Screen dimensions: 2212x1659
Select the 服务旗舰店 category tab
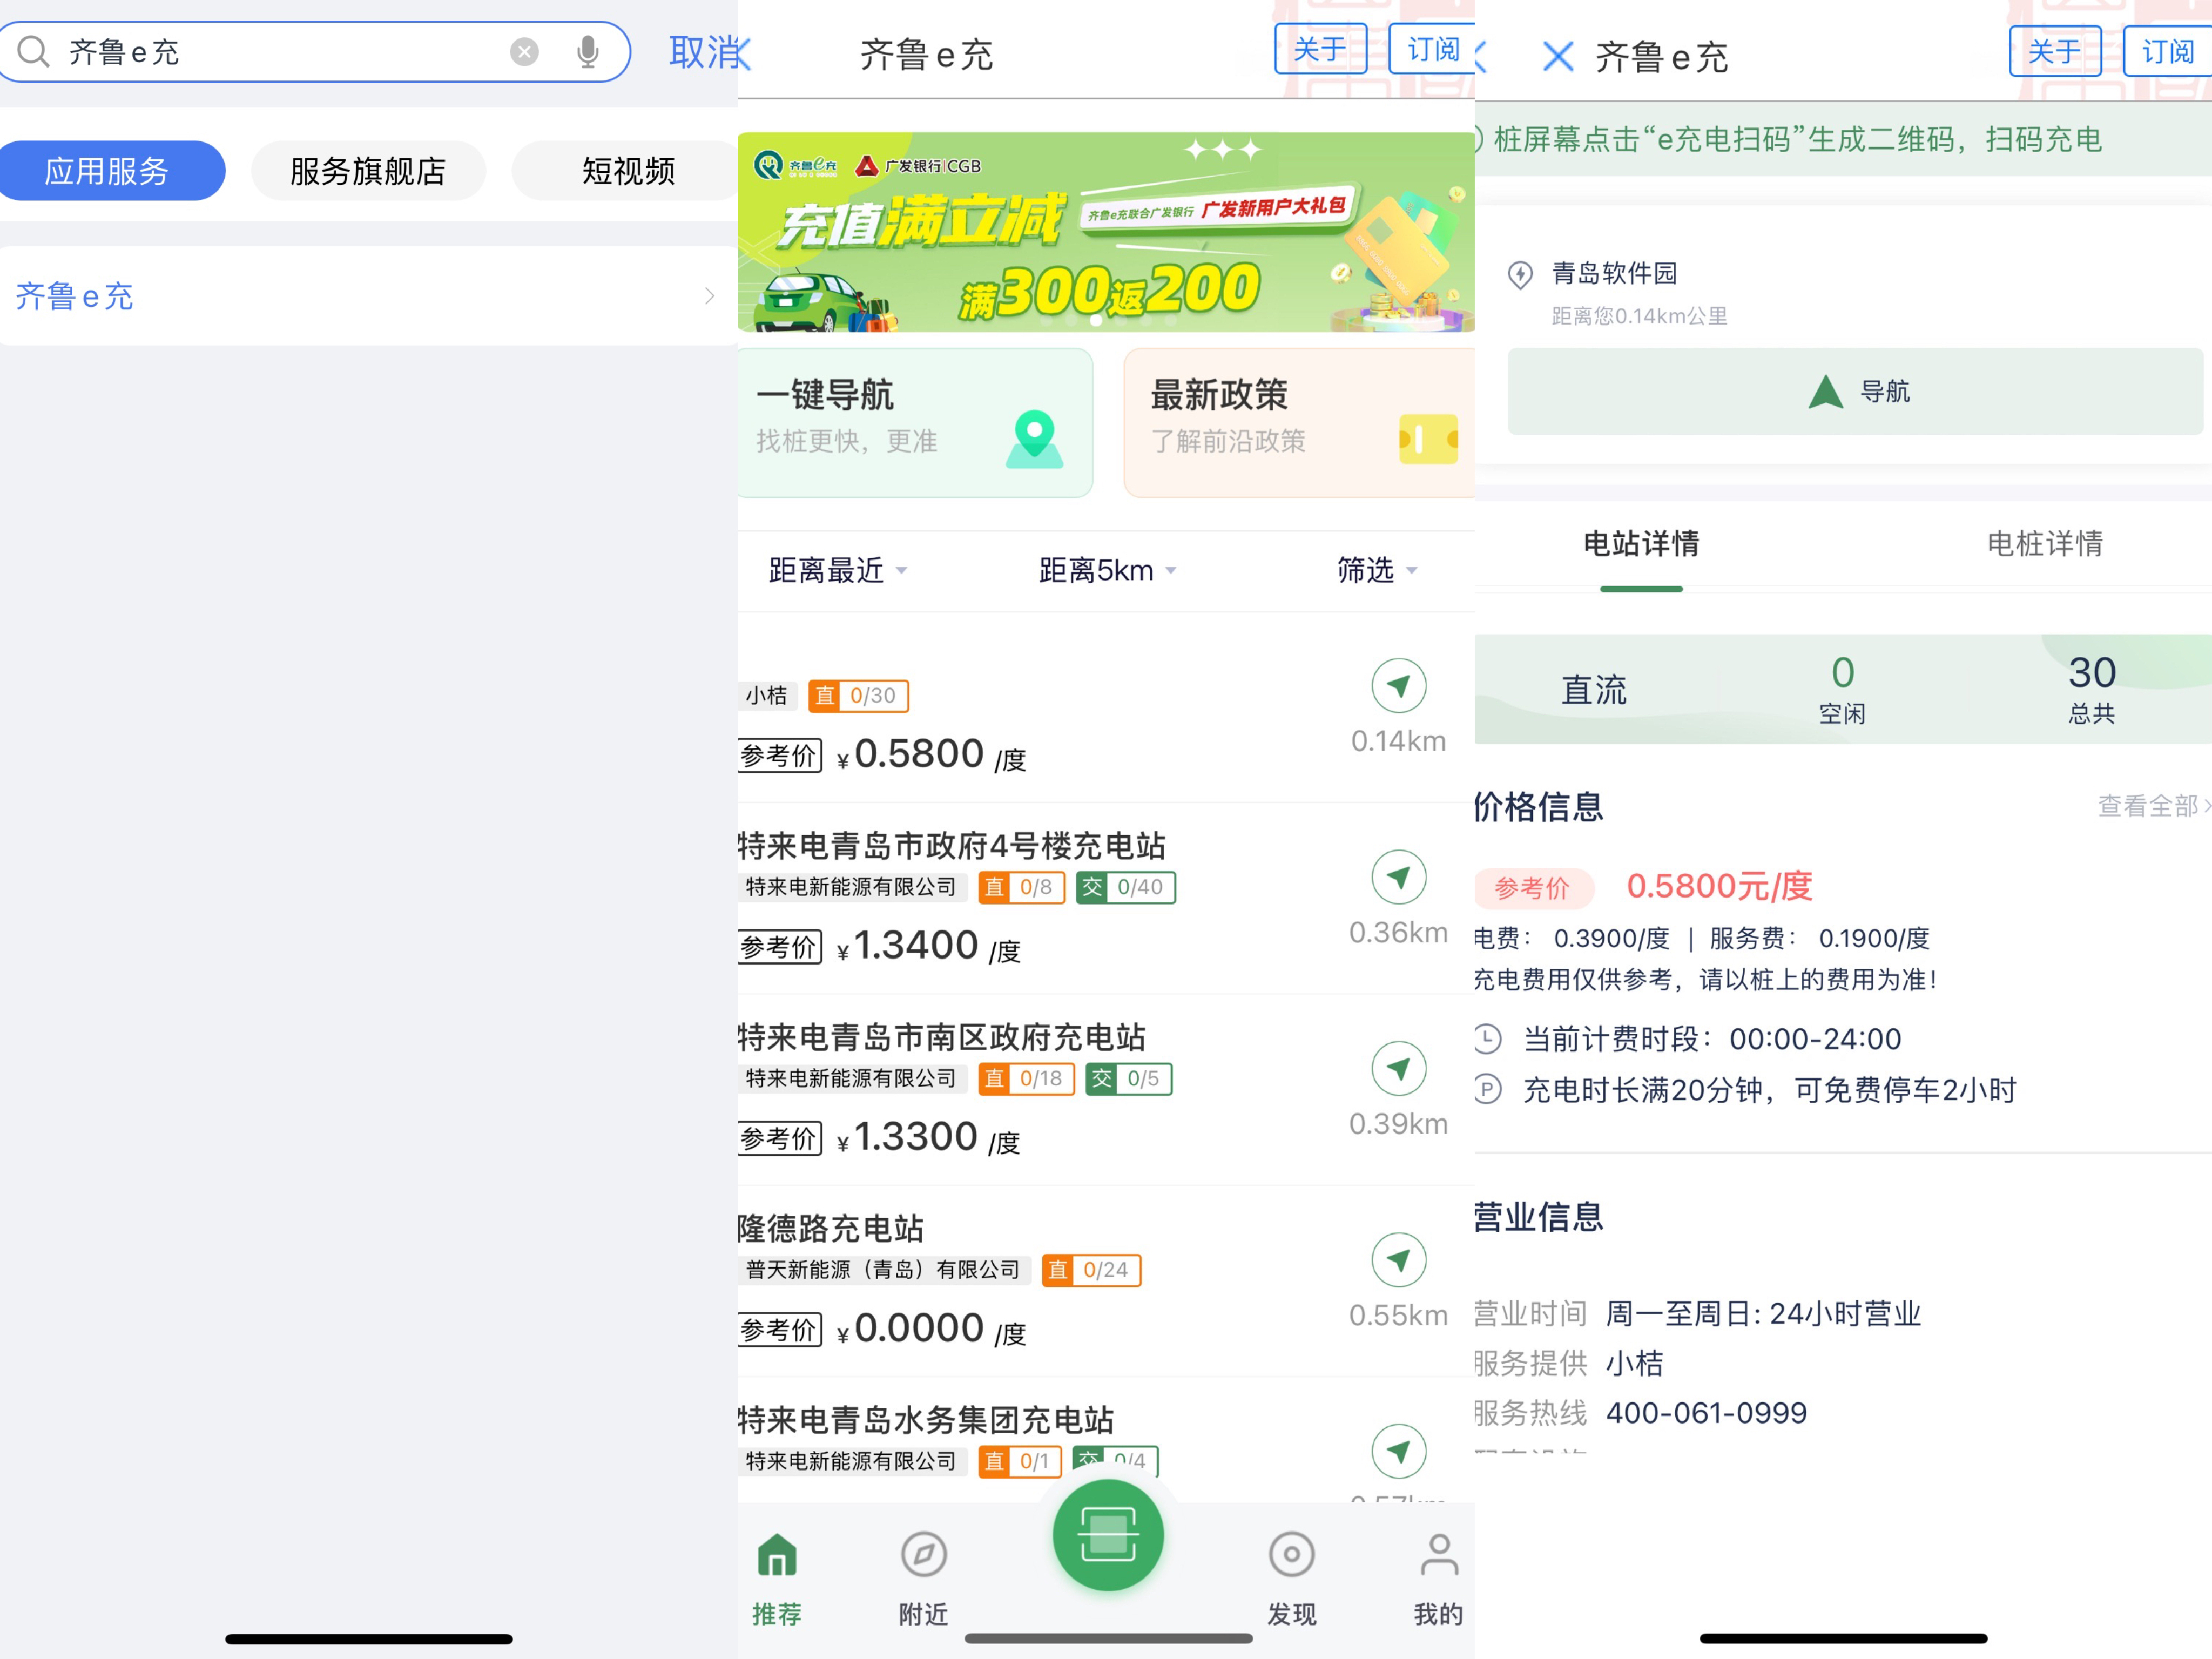[368, 171]
